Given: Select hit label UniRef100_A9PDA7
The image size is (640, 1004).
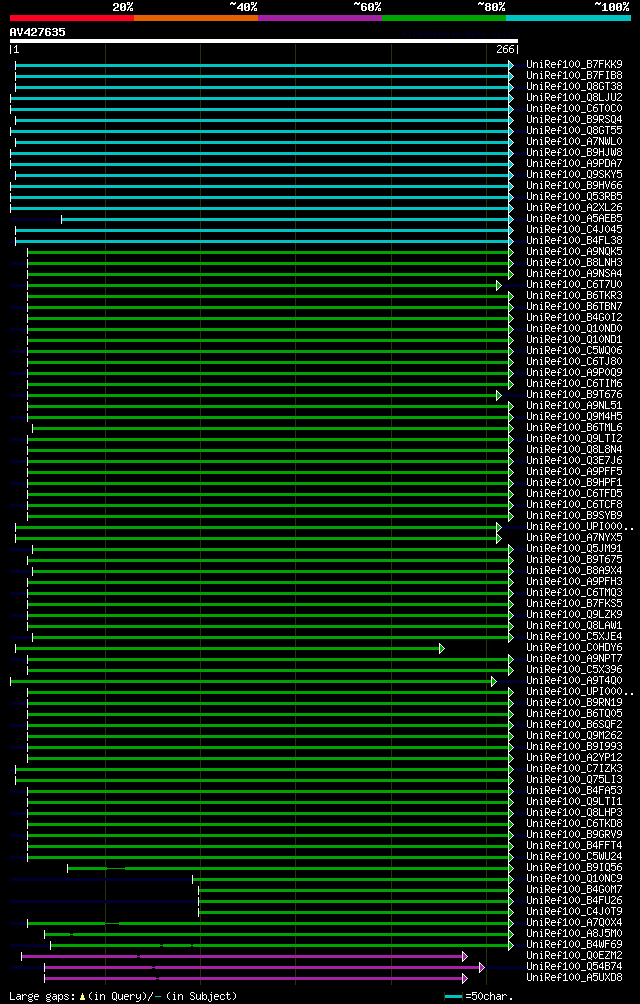Looking at the screenshot, I should [574, 163].
